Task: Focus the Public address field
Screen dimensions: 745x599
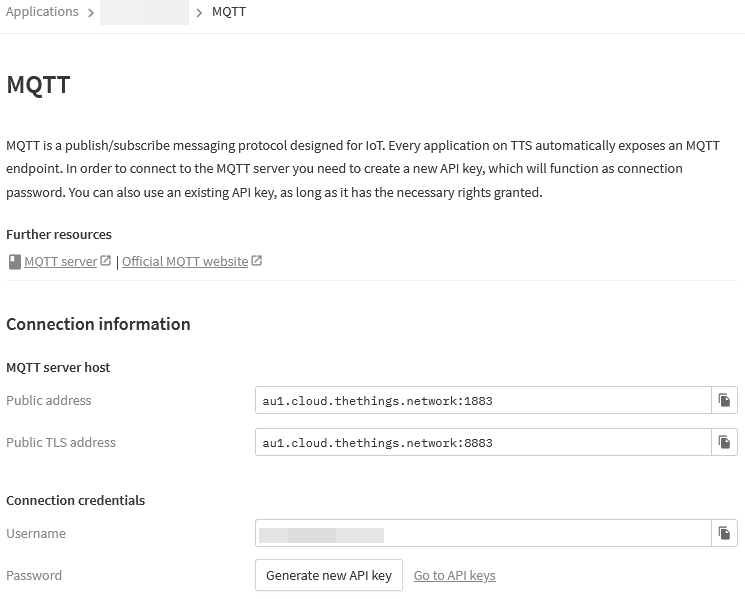Action: (483, 400)
